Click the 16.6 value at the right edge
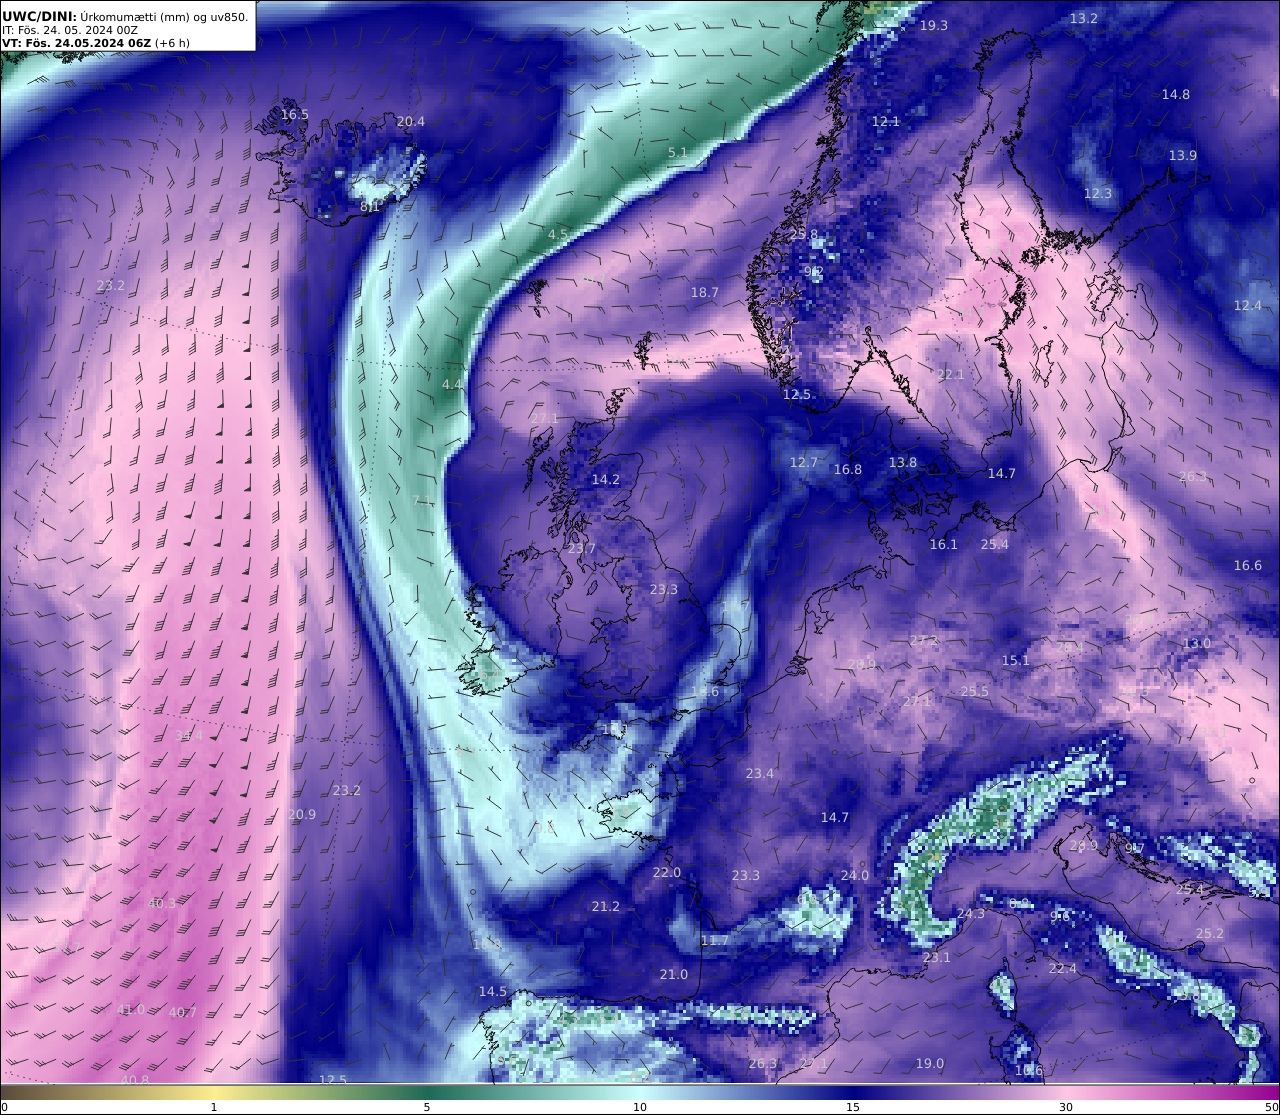 pyautogui.click(x=1247, y=566)
